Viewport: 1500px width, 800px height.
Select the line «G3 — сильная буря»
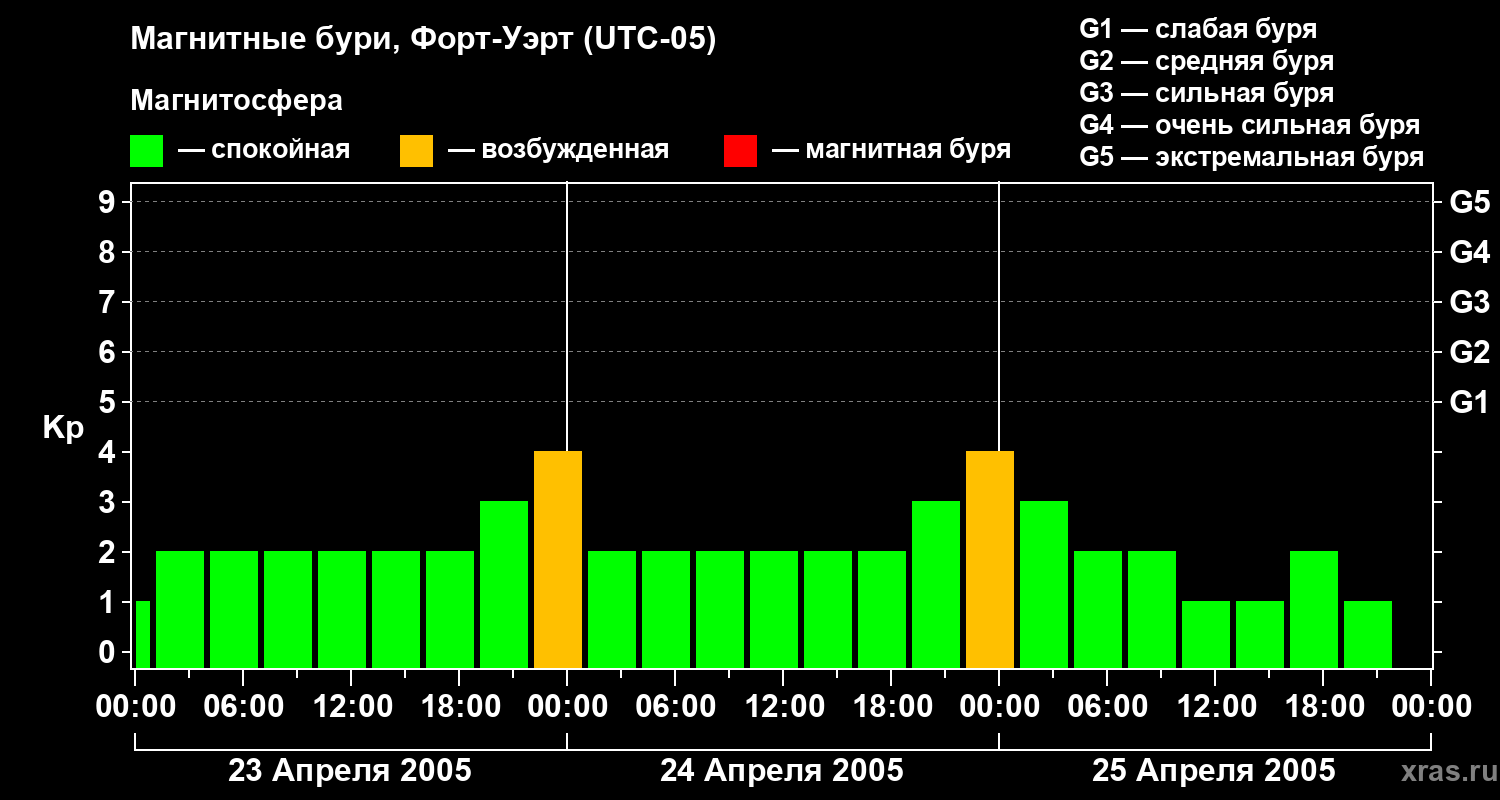pos(1207,93)
